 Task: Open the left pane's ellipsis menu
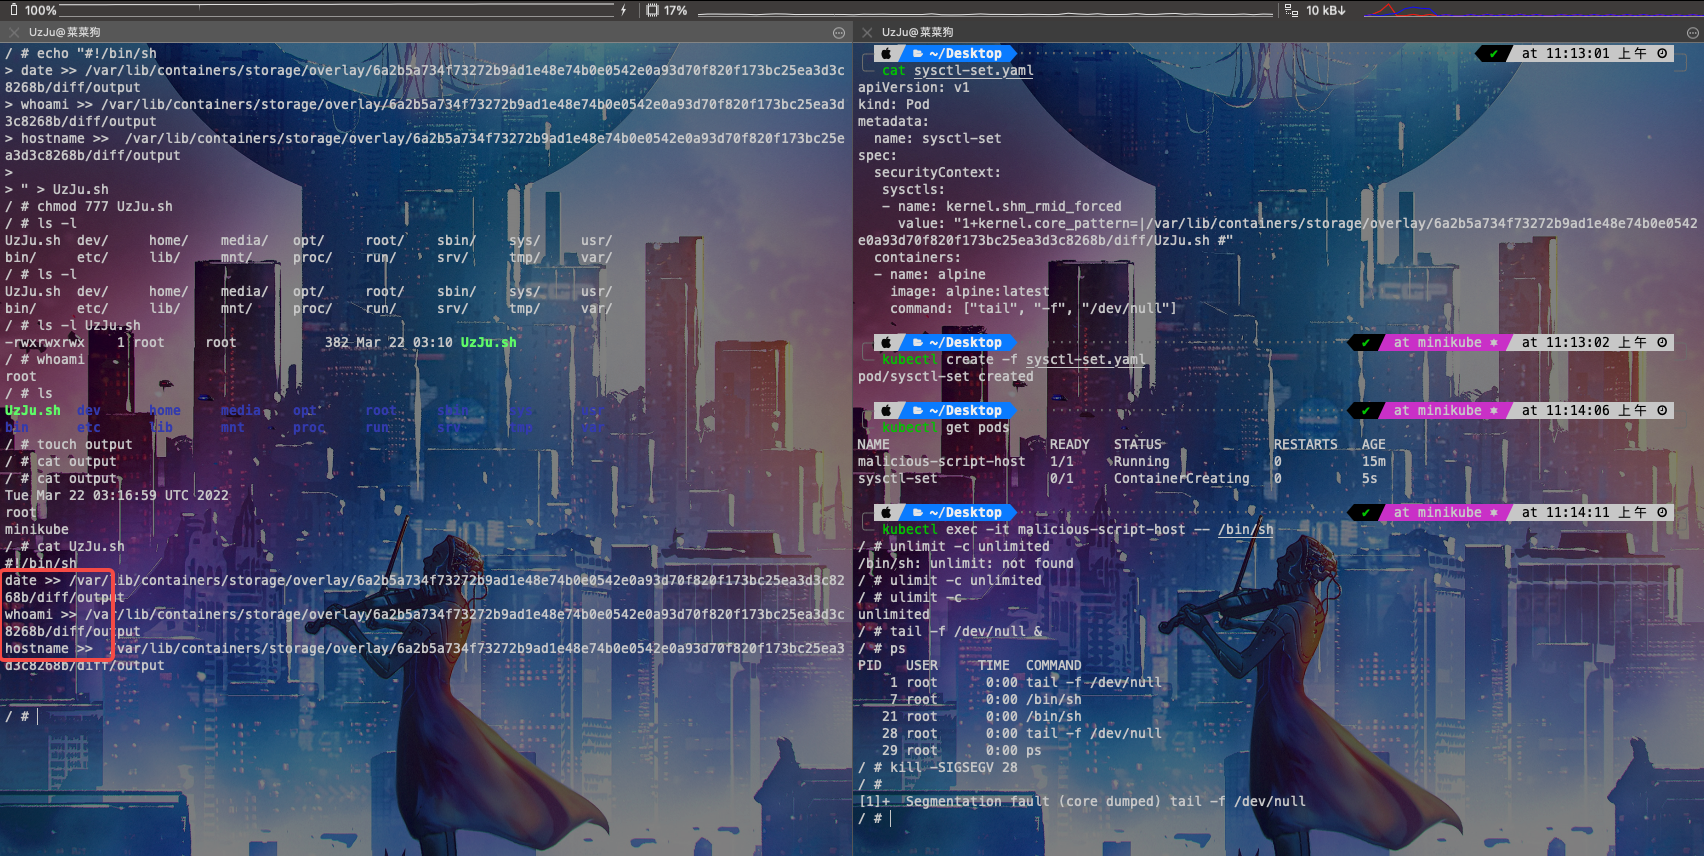(839, 32)
